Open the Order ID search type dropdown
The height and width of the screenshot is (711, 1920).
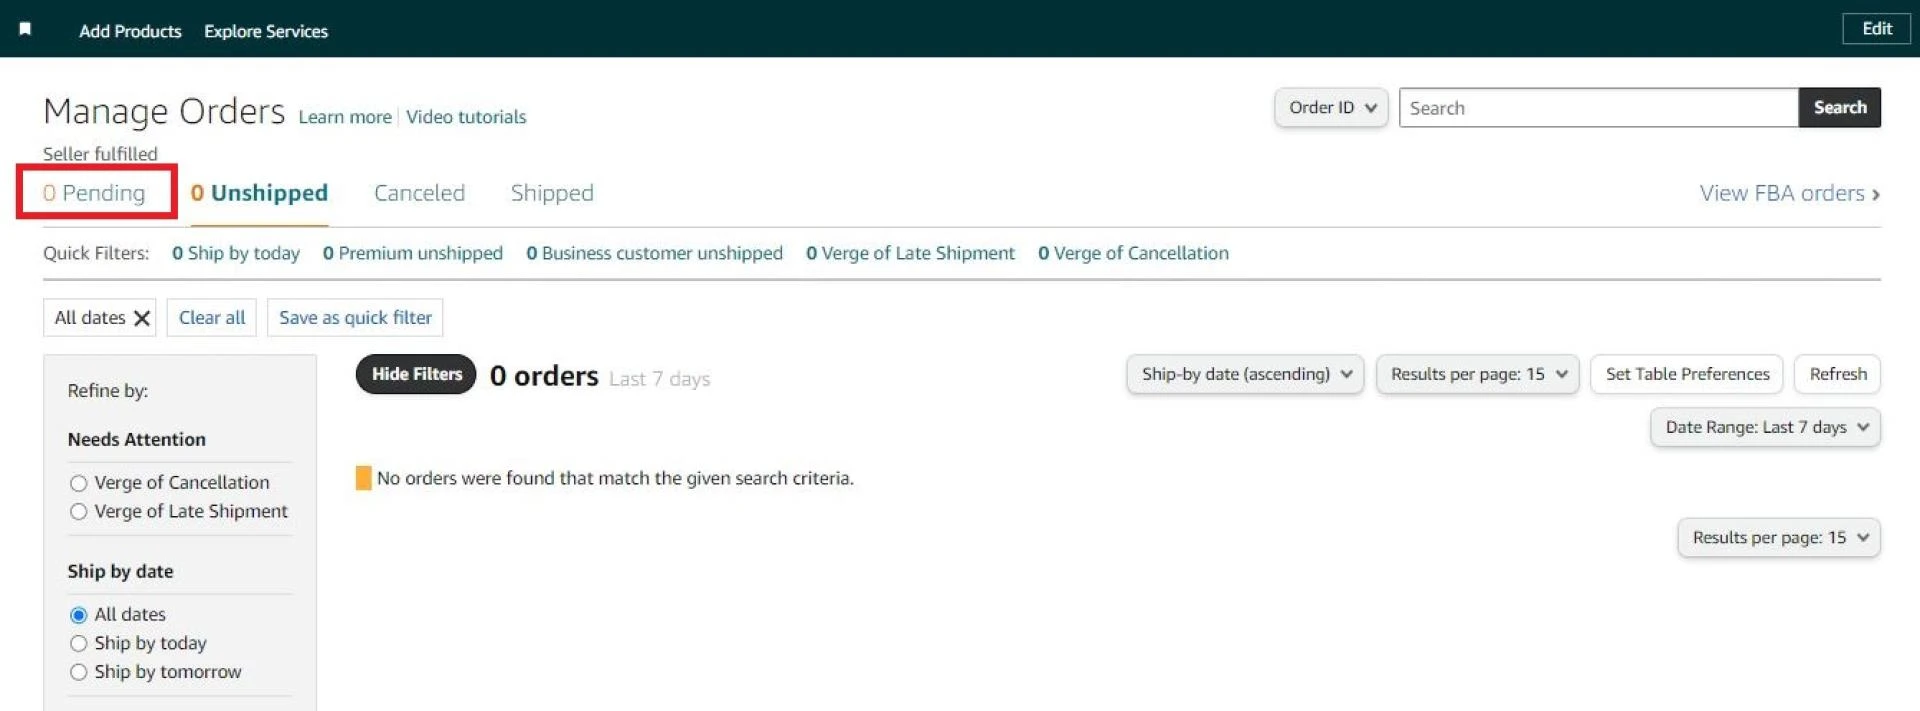point(1330,107)
